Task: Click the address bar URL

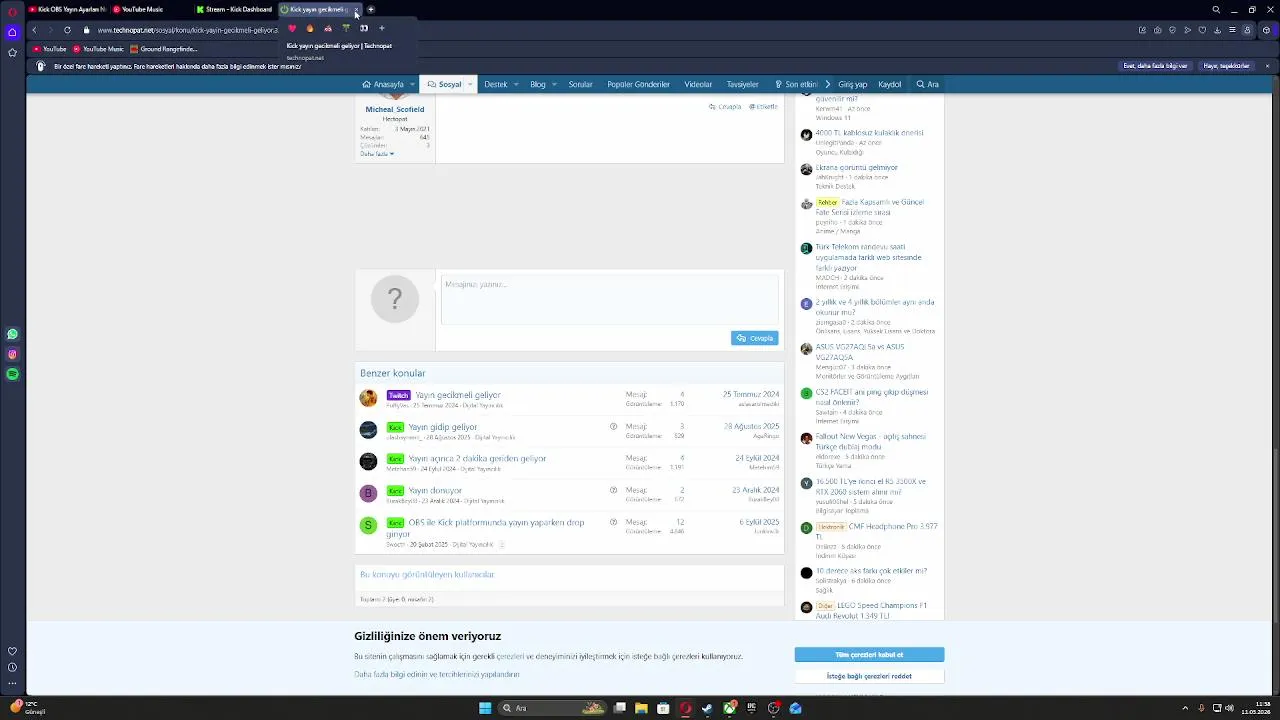Action: coord(187,30)
